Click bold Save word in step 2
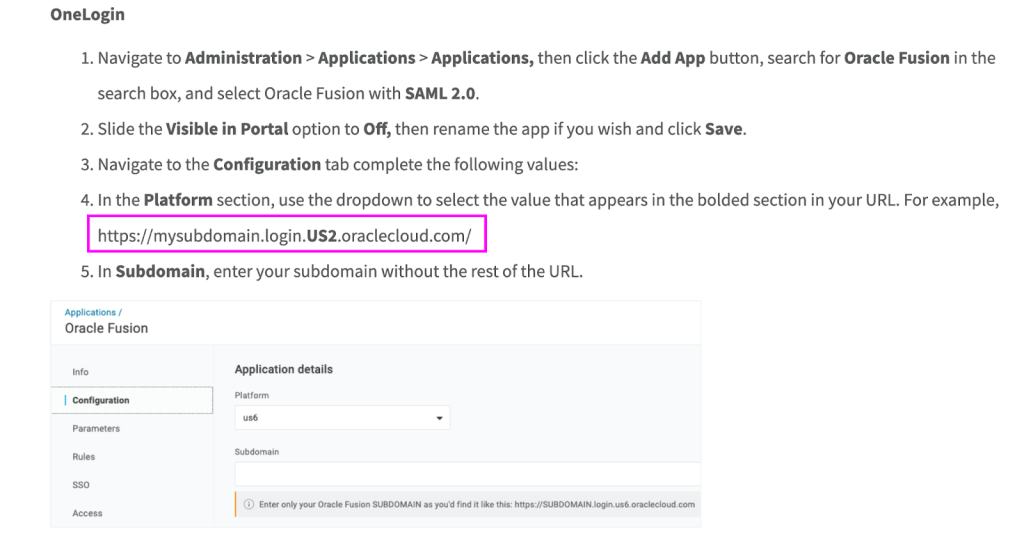Screen dimensions: 1024x534 point(723,129)
